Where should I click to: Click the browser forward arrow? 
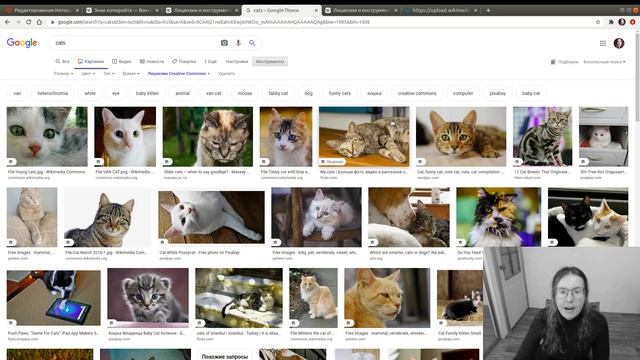18,22
